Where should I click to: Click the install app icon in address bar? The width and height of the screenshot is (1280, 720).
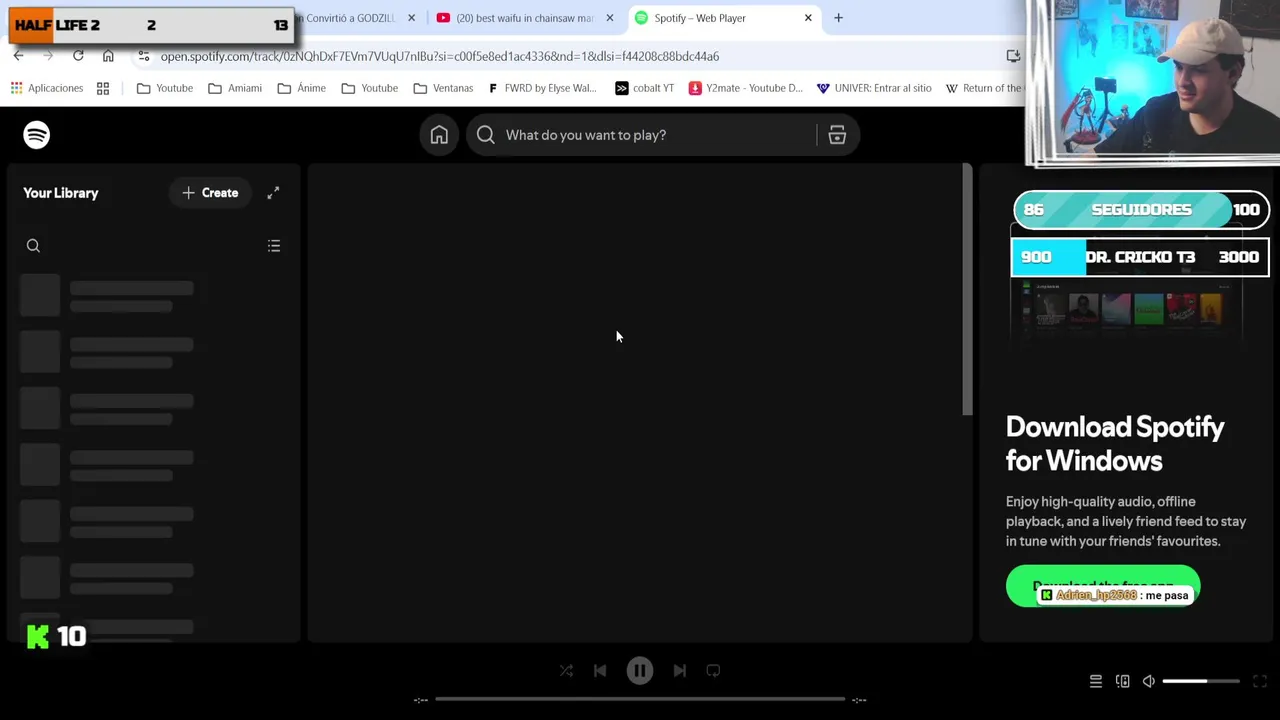(x=1013, y=56)
